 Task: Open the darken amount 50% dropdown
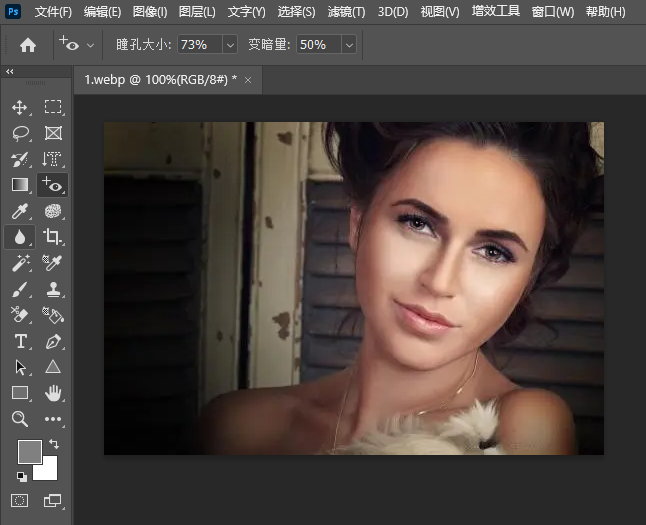tap(348, 45)
